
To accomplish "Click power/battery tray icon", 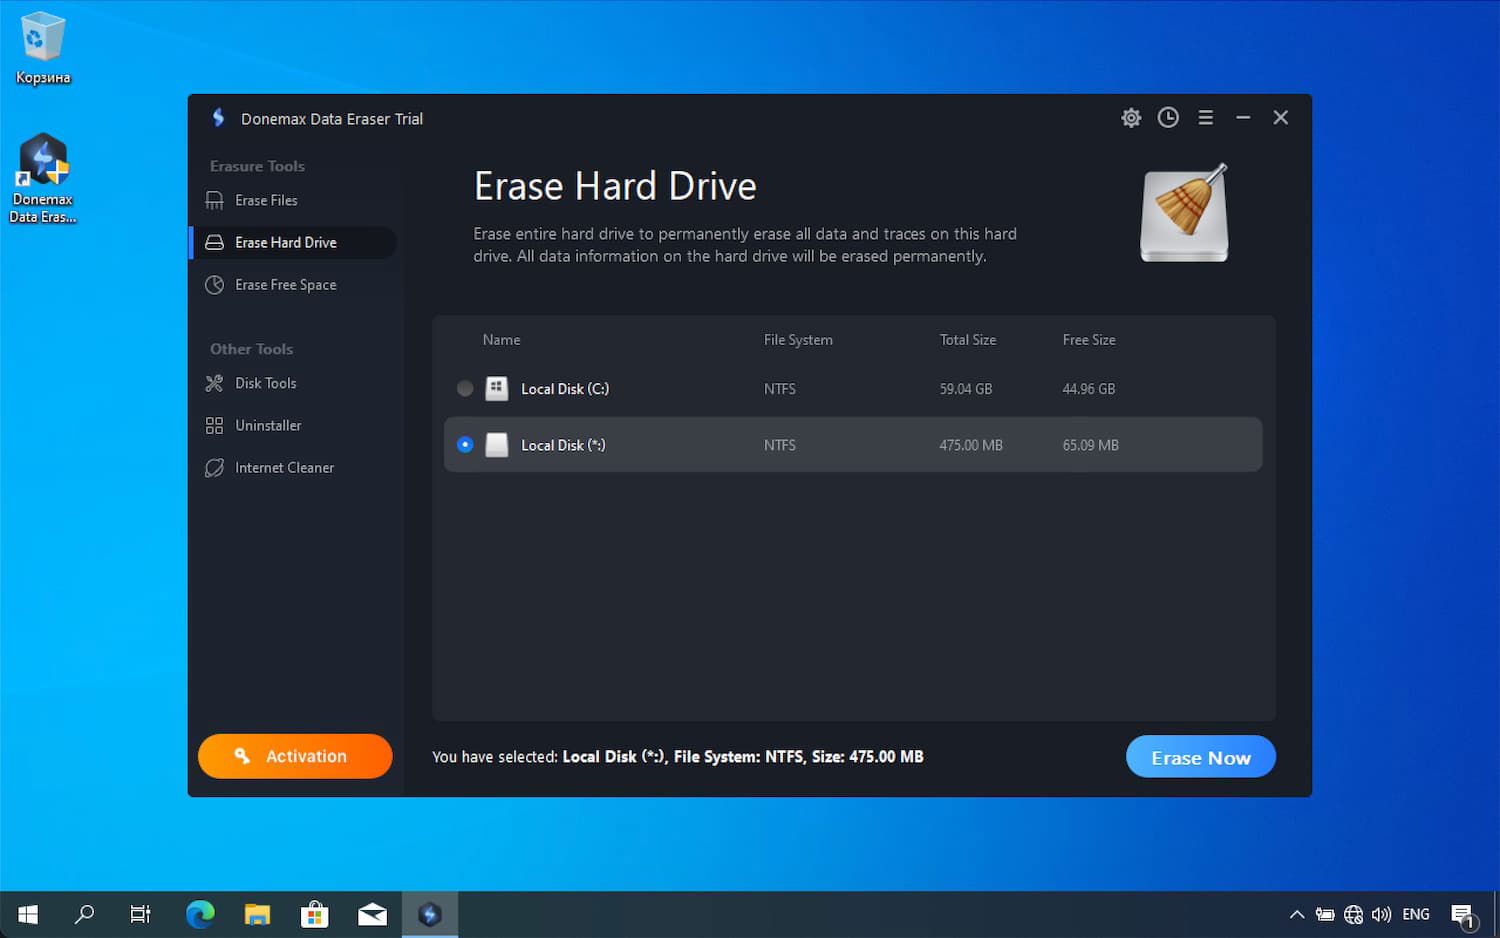I will (x=1325, y=914).
